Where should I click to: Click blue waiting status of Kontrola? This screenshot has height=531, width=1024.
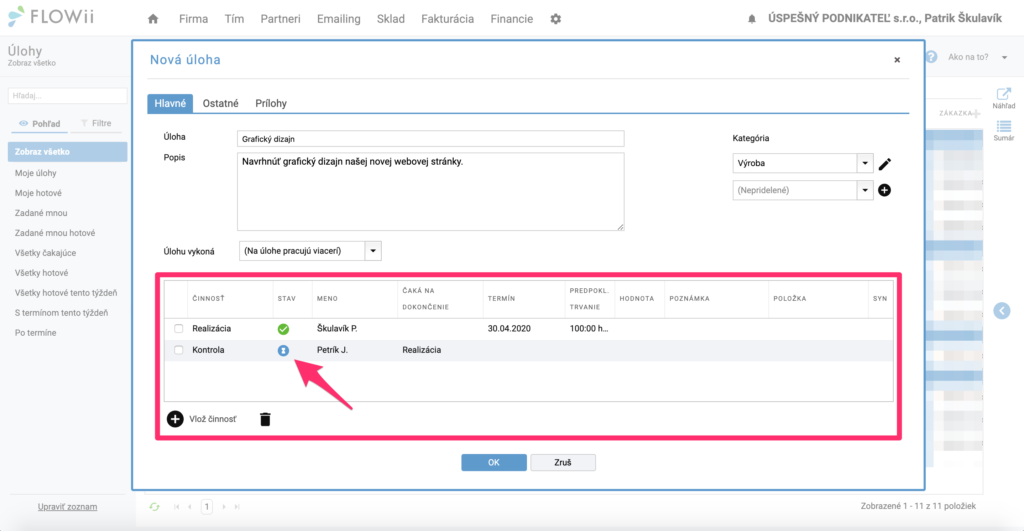pos(283,351)
